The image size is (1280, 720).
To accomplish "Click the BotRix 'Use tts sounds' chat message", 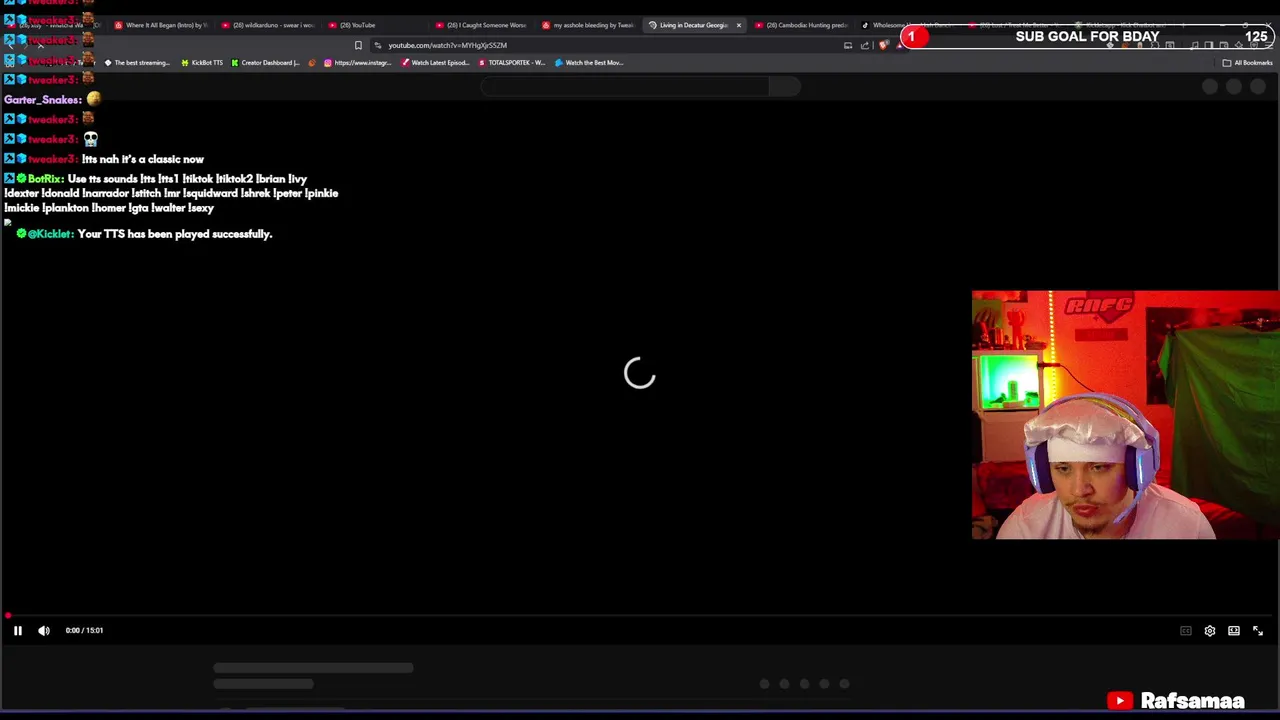I will [x=171, y=193].
